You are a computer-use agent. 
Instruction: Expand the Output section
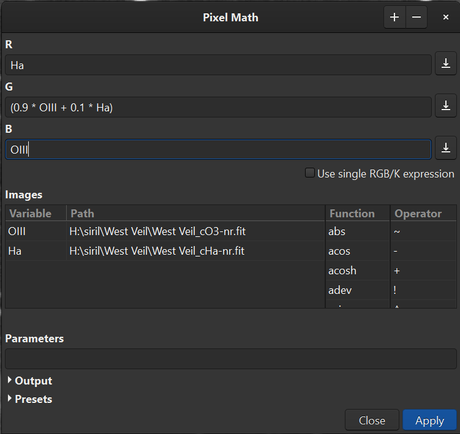click(30, 380)
